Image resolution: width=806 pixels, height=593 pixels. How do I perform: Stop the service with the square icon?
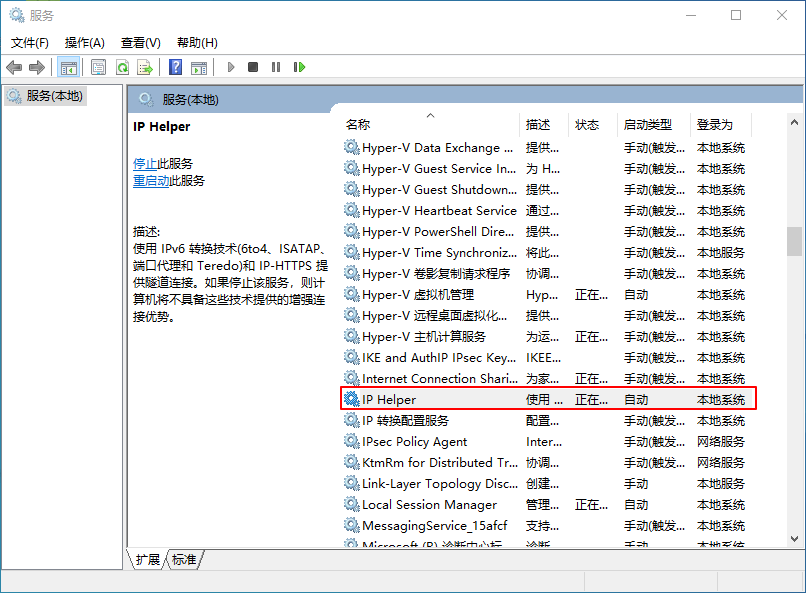(x=253, y=66)
